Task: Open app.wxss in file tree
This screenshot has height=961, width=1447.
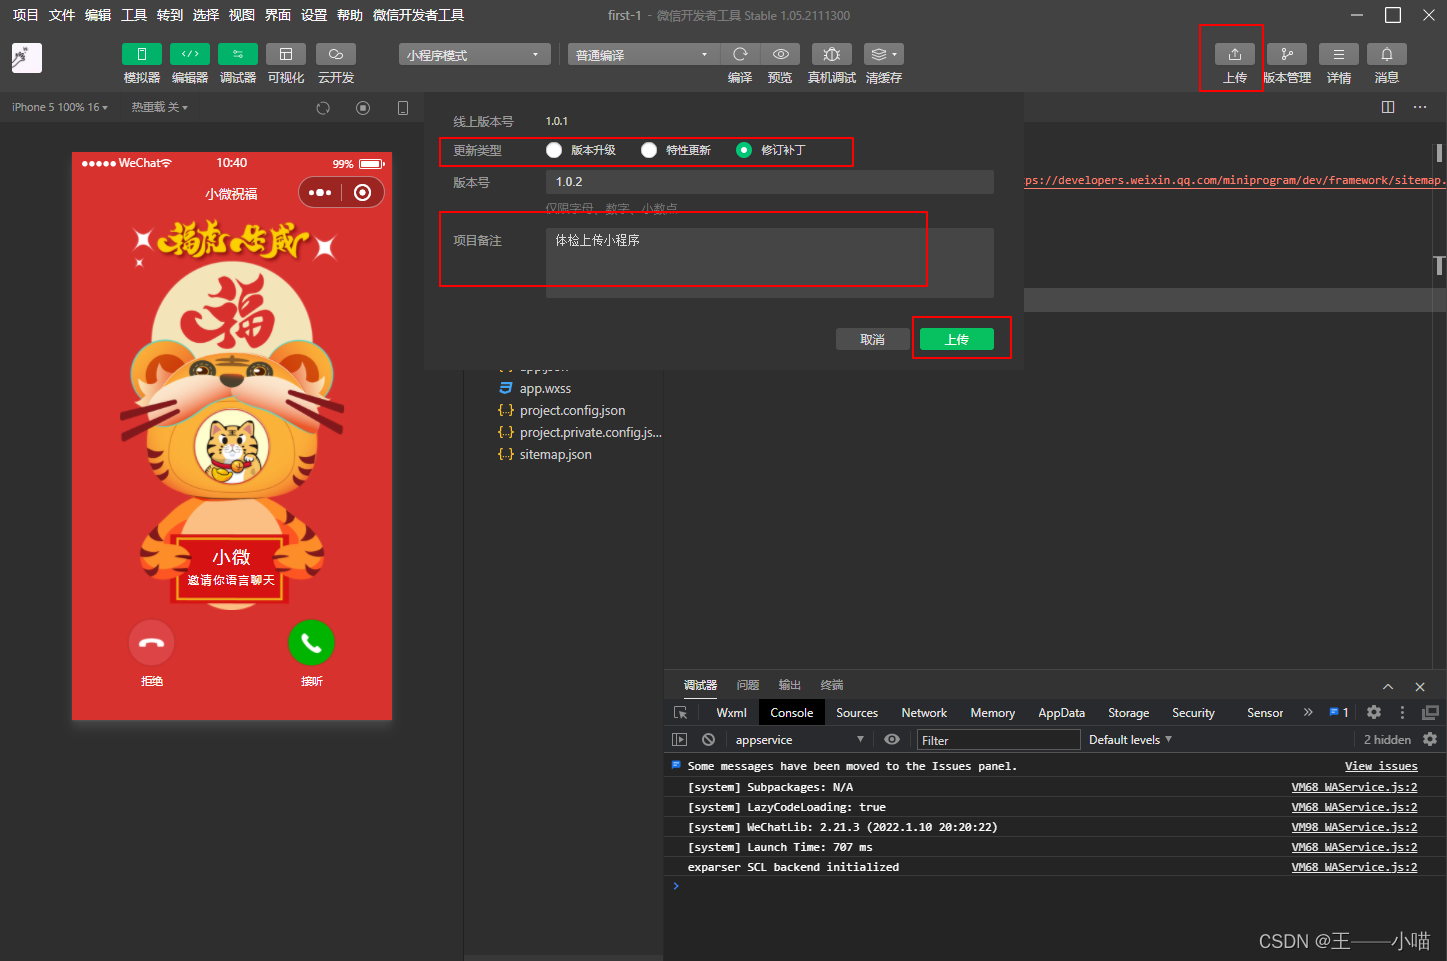Action: (535, 388)
